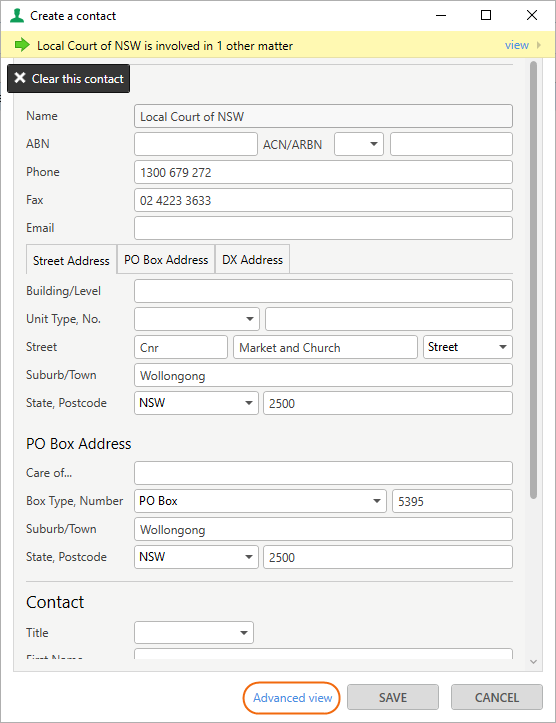Click the Building/Level input field
556x723 pixels.
click(x=323, y=291)
